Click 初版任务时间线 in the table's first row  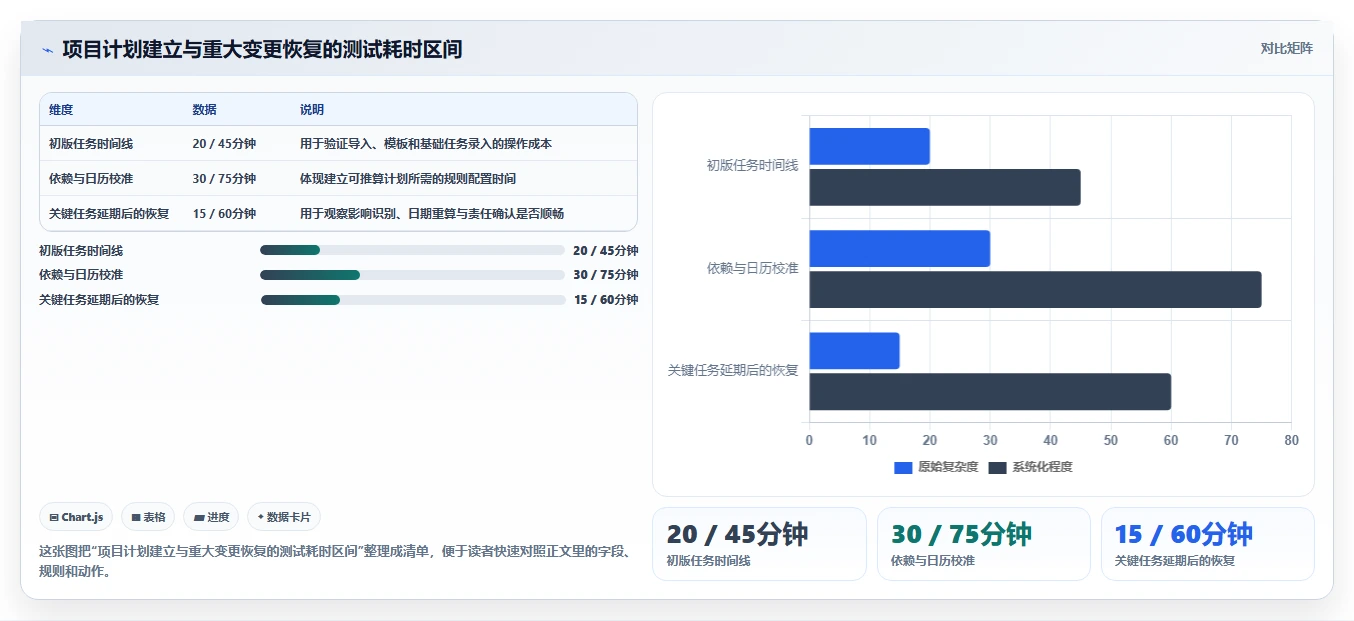pyautogui.click(x=91, y=144)
